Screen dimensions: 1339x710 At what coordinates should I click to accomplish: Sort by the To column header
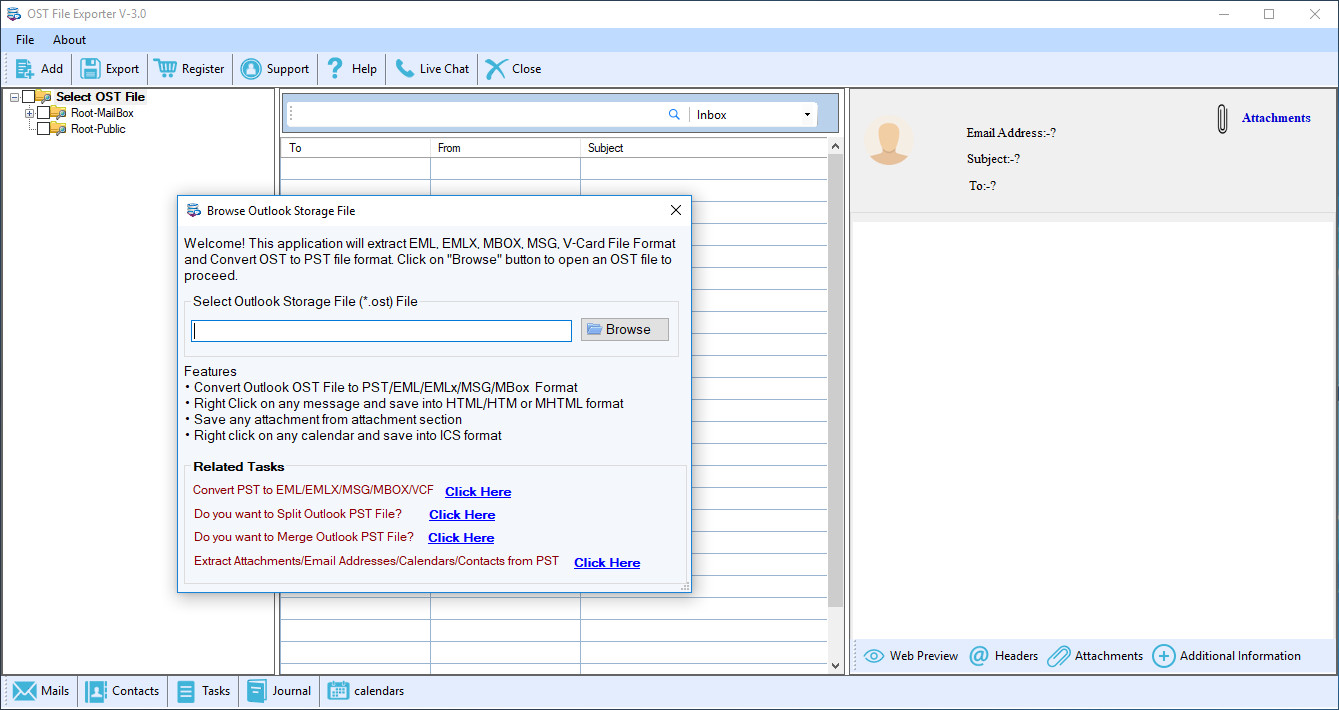[x=355, y=148]
